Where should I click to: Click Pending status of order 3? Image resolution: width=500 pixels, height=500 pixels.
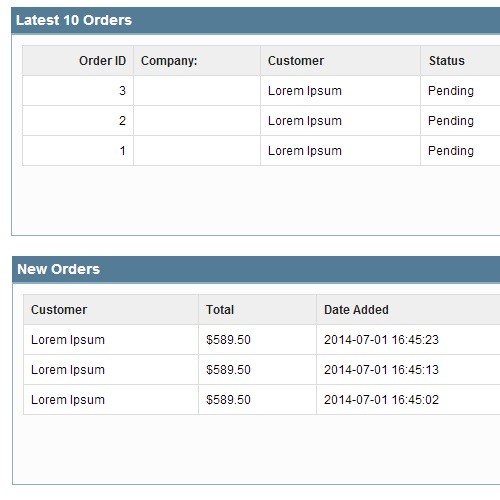451,91
